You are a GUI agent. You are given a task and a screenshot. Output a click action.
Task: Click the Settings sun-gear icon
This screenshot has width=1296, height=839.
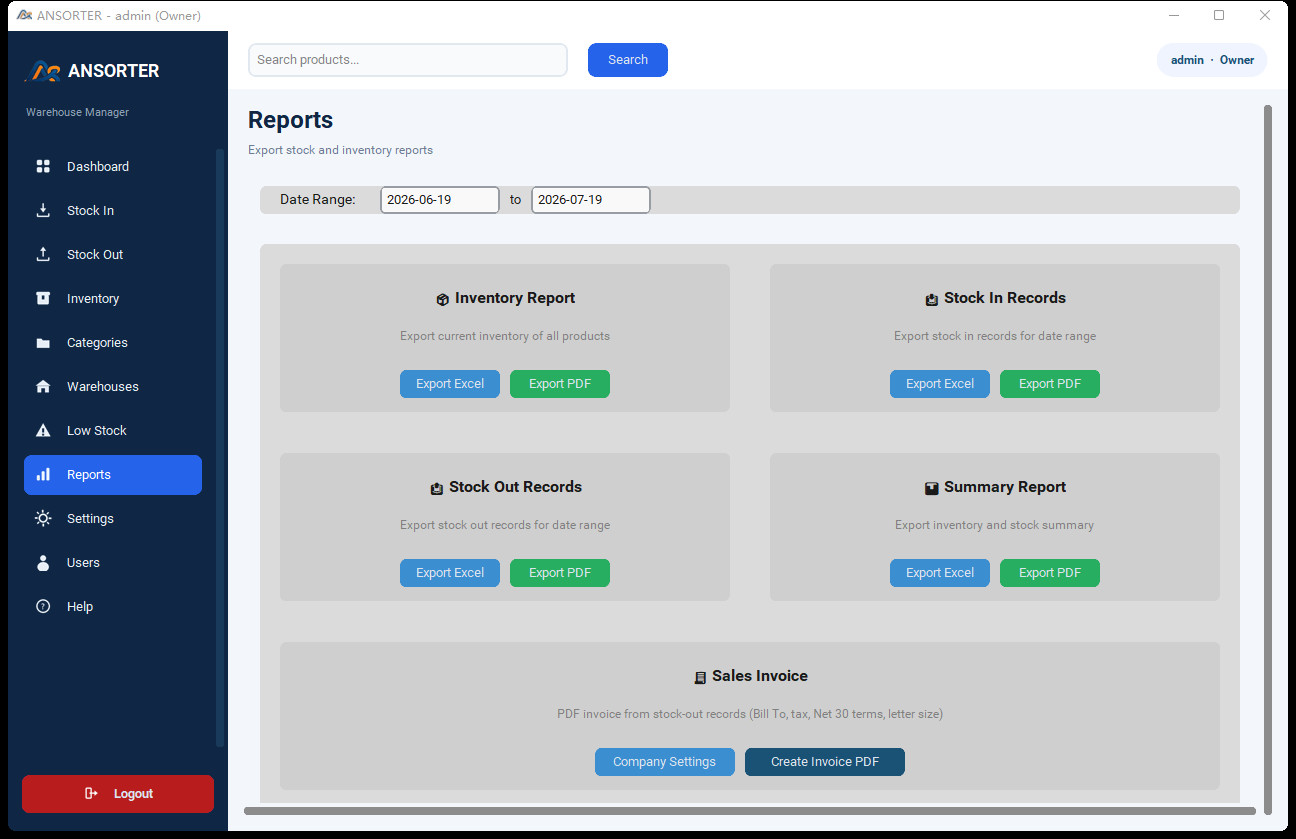pos(43,518)
